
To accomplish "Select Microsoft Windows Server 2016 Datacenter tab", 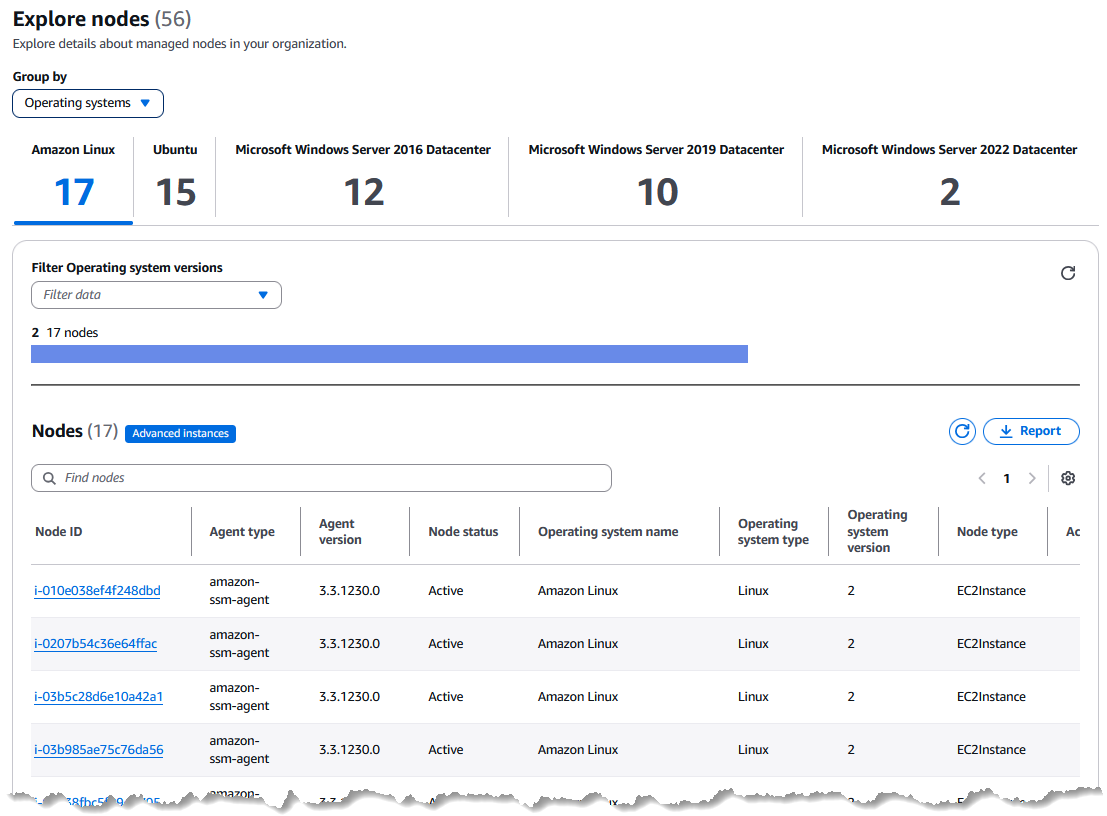I will pyautogui.click(x=363, y=176).
